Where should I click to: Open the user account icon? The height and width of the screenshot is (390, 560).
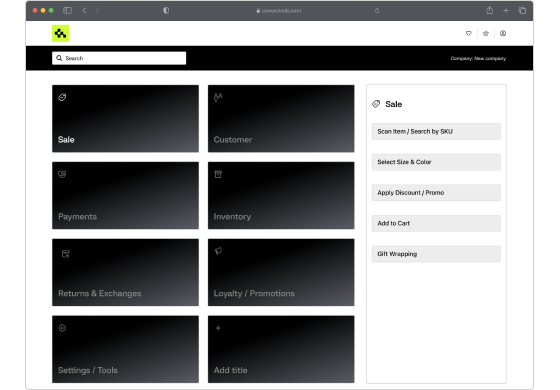point(503,34)
